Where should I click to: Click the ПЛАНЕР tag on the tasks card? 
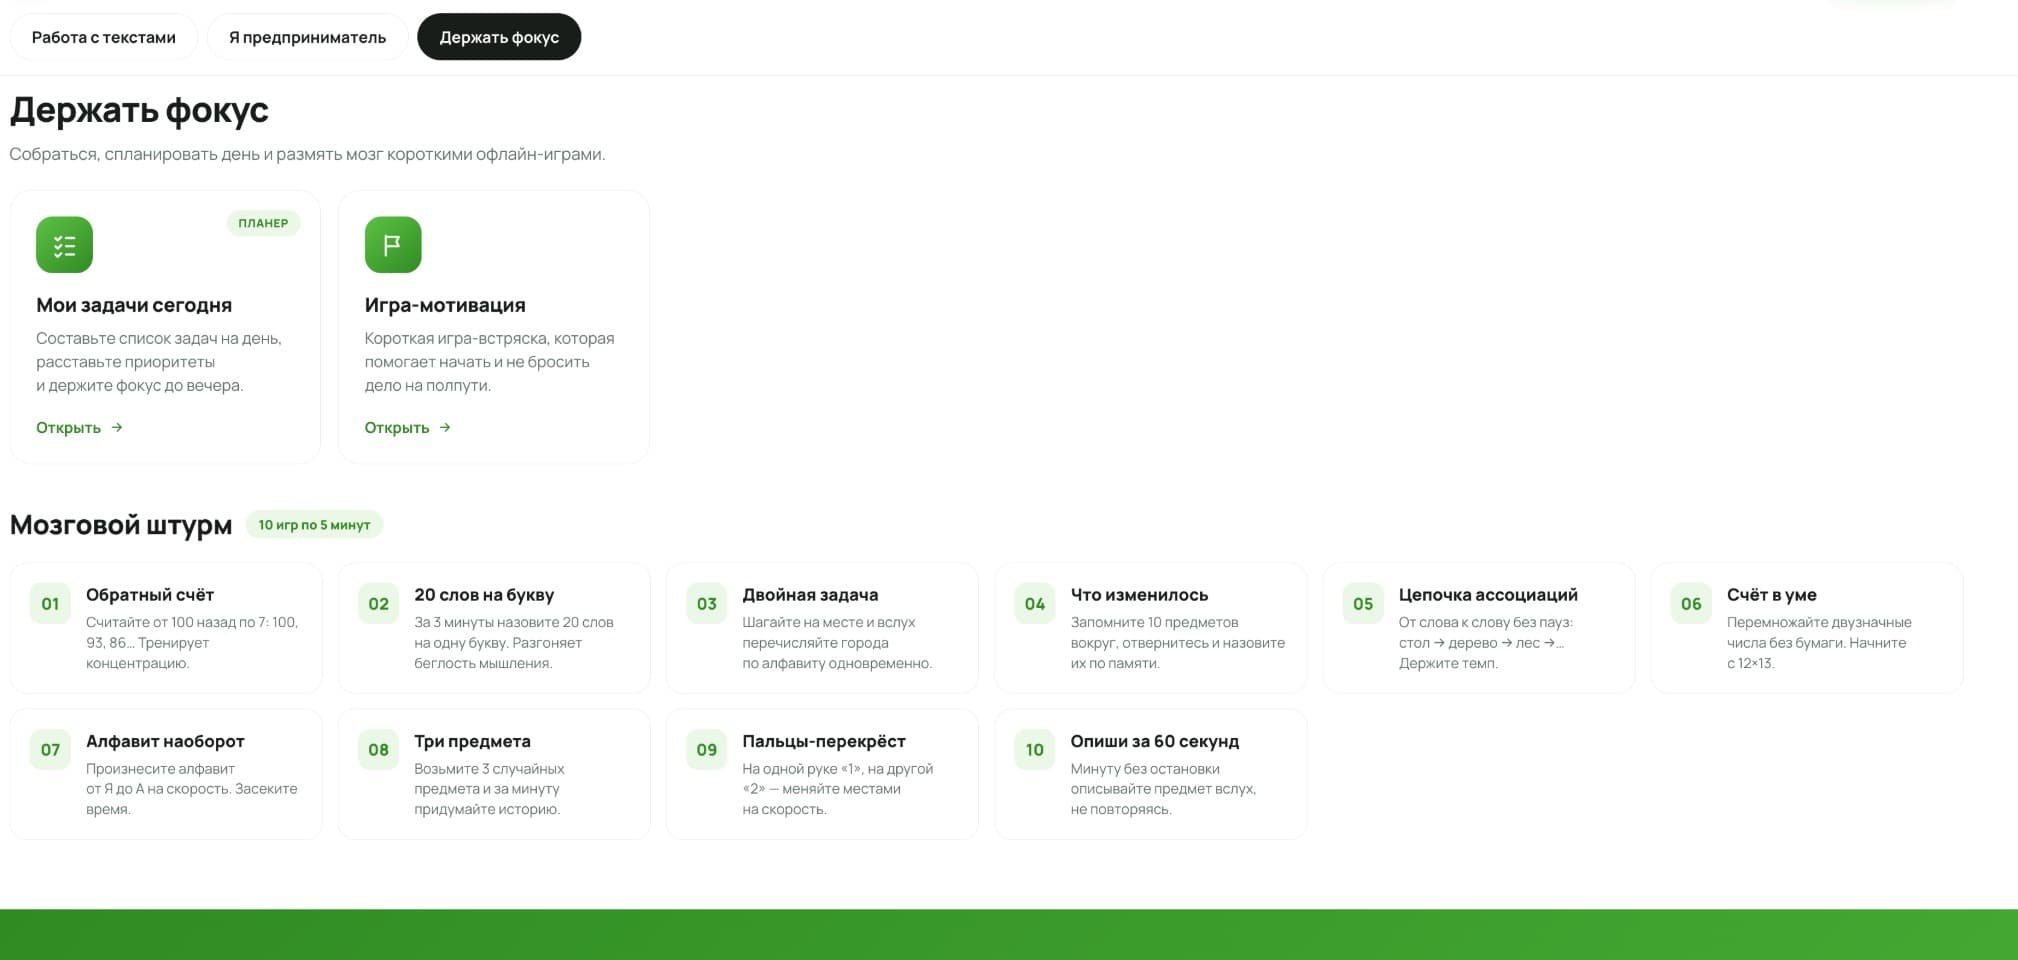tap(263, 223)
